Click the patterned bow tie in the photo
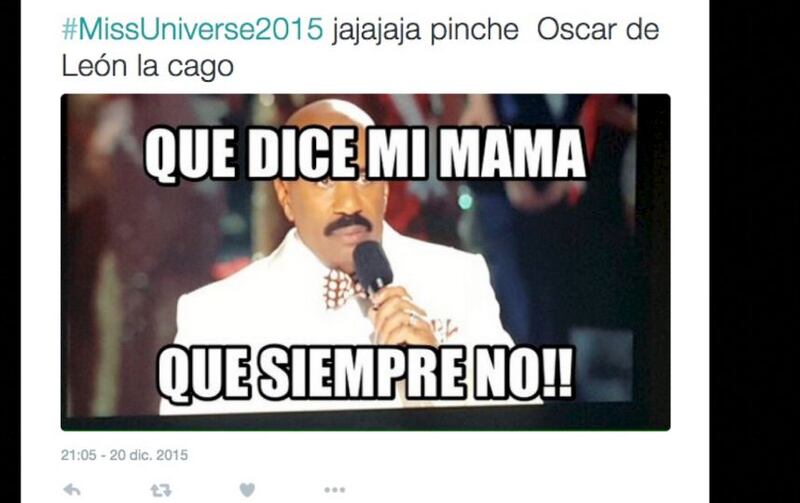 [x=343, y=288]
